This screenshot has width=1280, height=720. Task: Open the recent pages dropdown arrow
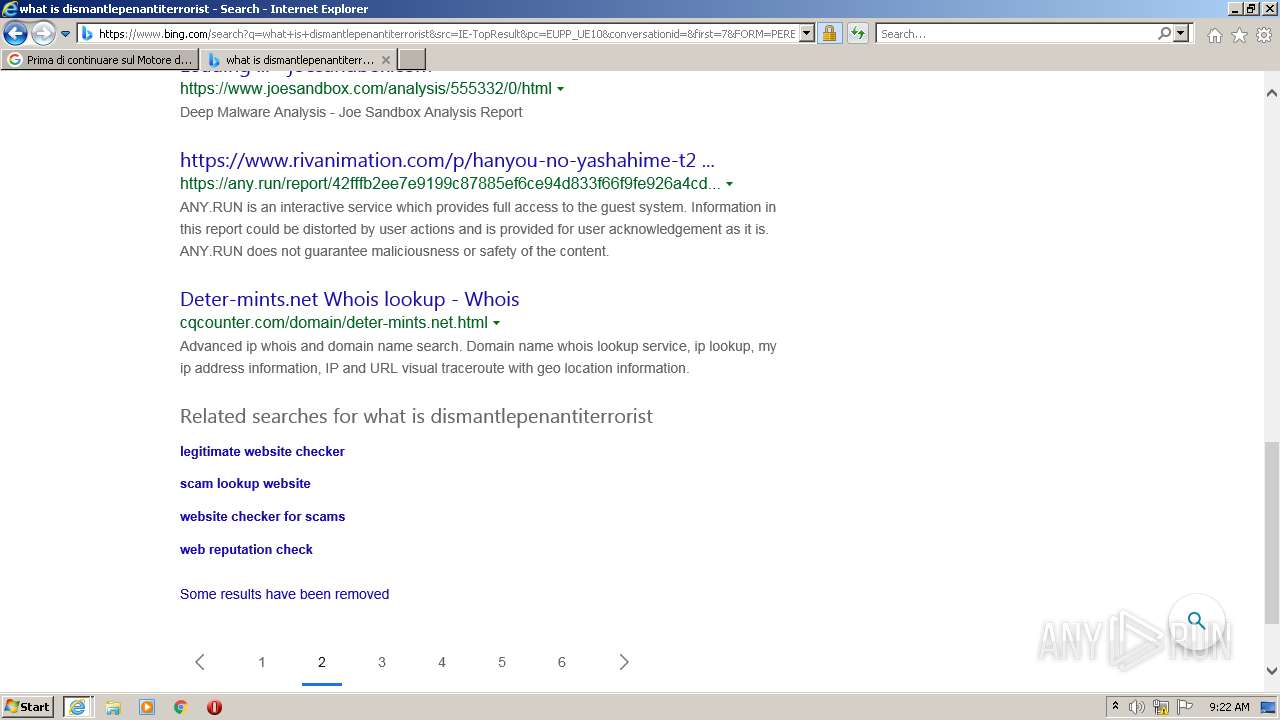pyautogui.click(x=66, y=34)
